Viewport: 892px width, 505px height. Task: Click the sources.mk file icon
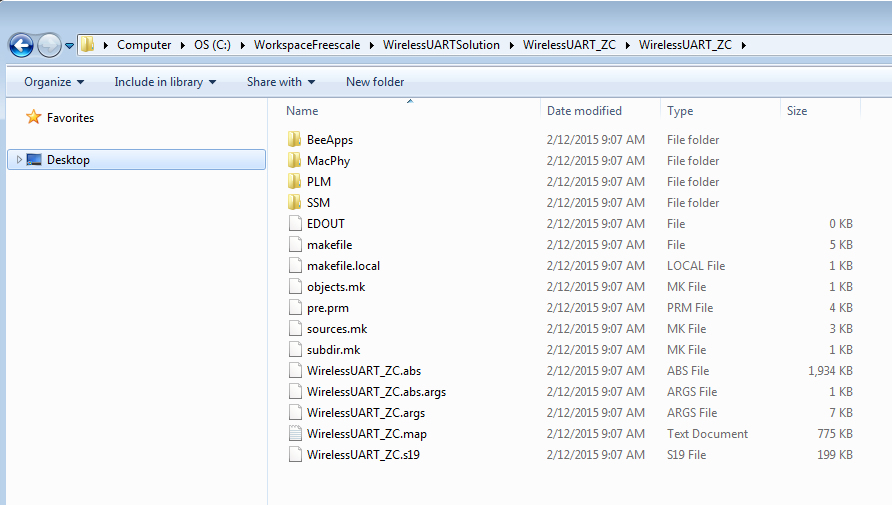pyautogui.click(x=295, y=329)
